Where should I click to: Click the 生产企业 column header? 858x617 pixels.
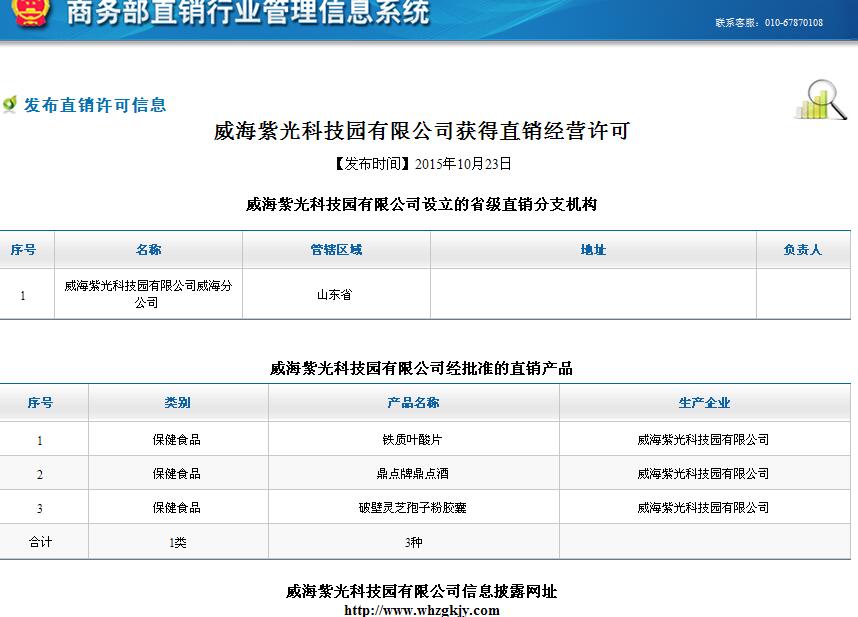coord(703,402)
